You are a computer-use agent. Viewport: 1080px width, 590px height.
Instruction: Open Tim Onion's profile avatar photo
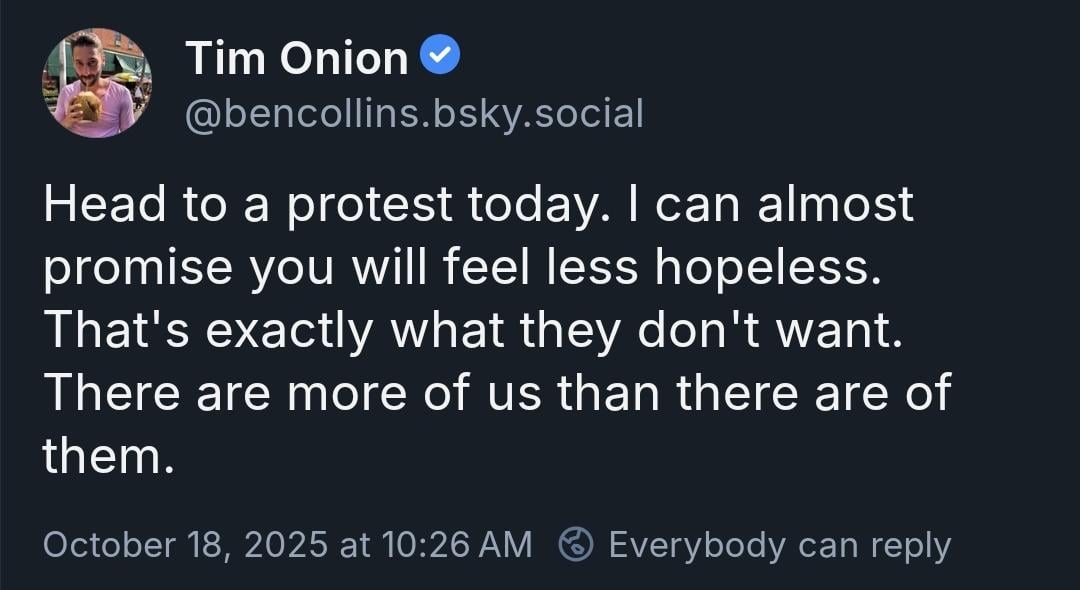pos(96,83)
